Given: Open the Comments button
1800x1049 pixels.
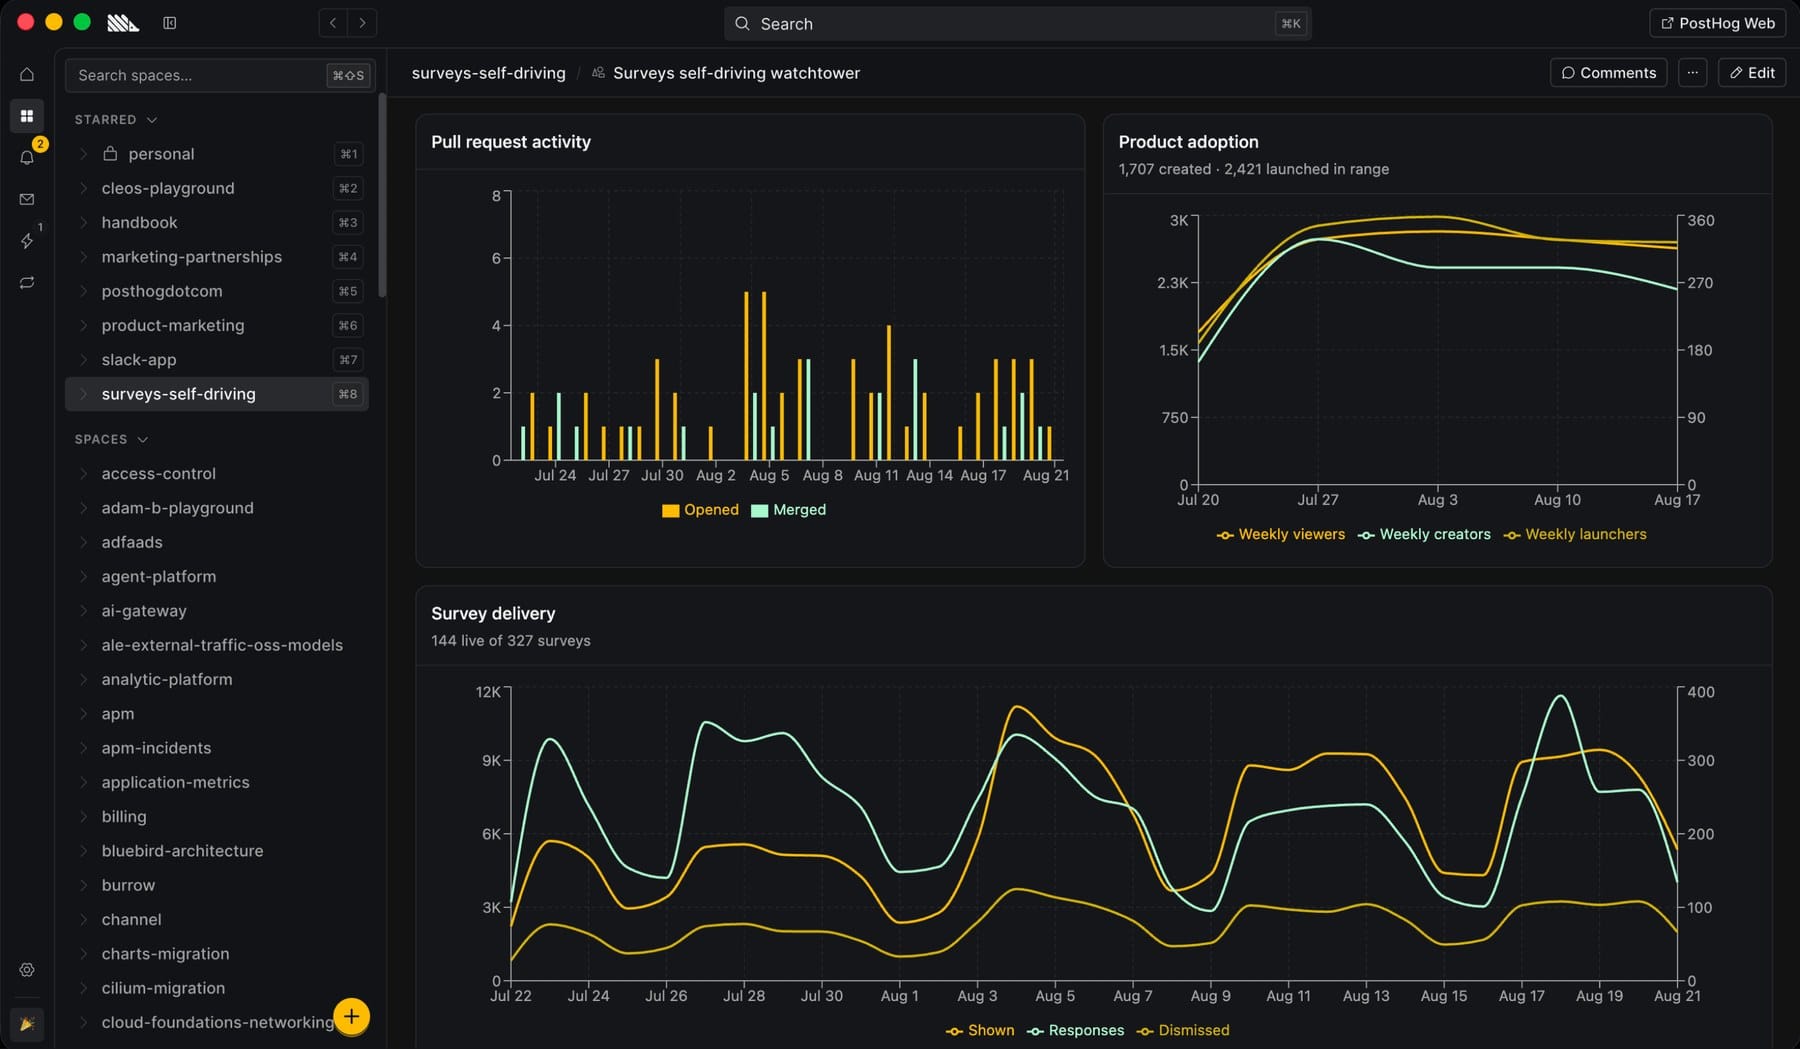Looking at the screenshot, I should point(1608,73).
